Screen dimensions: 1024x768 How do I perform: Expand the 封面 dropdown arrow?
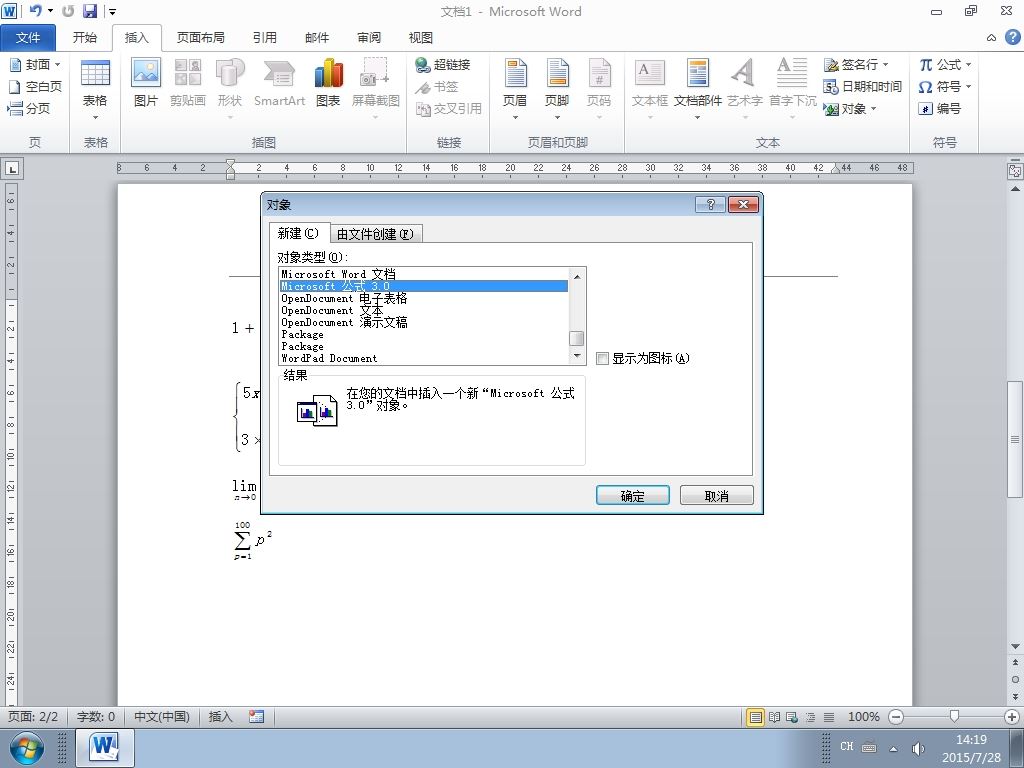[57, 64]
